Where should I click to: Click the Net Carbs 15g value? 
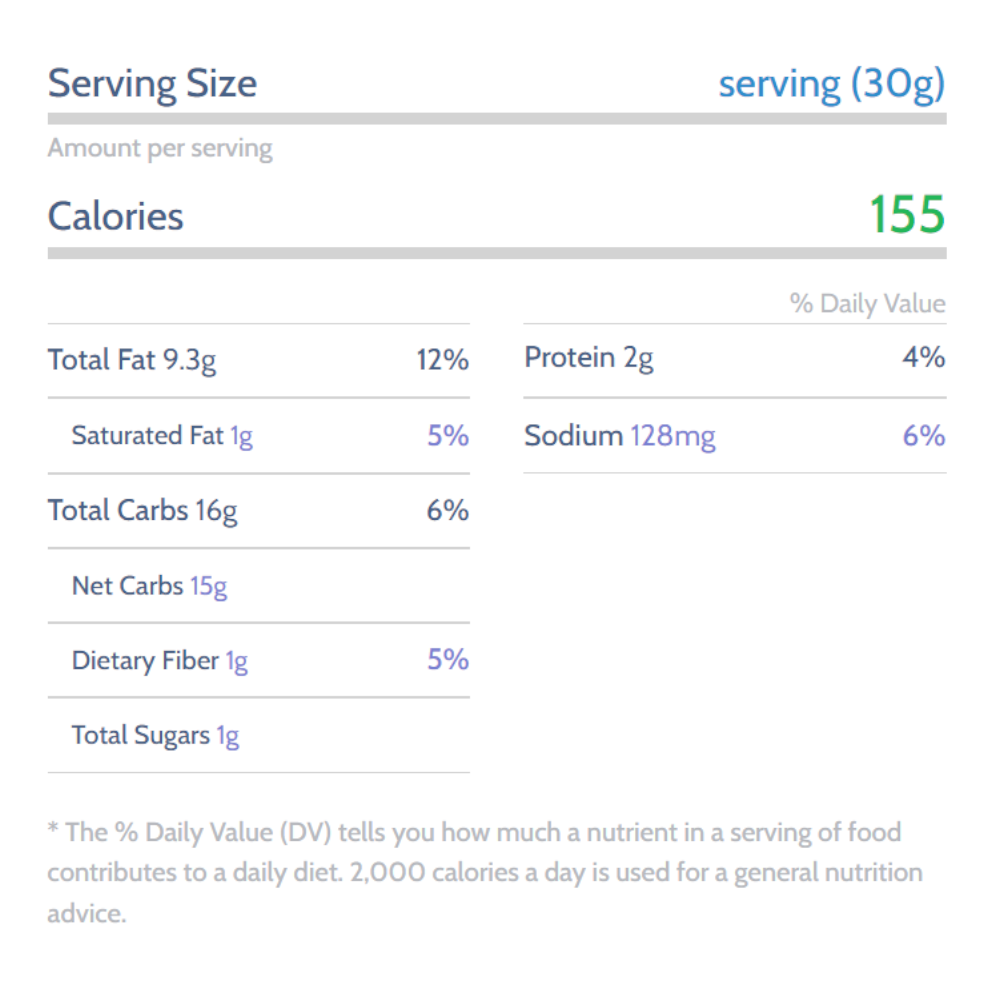point(208,586)
